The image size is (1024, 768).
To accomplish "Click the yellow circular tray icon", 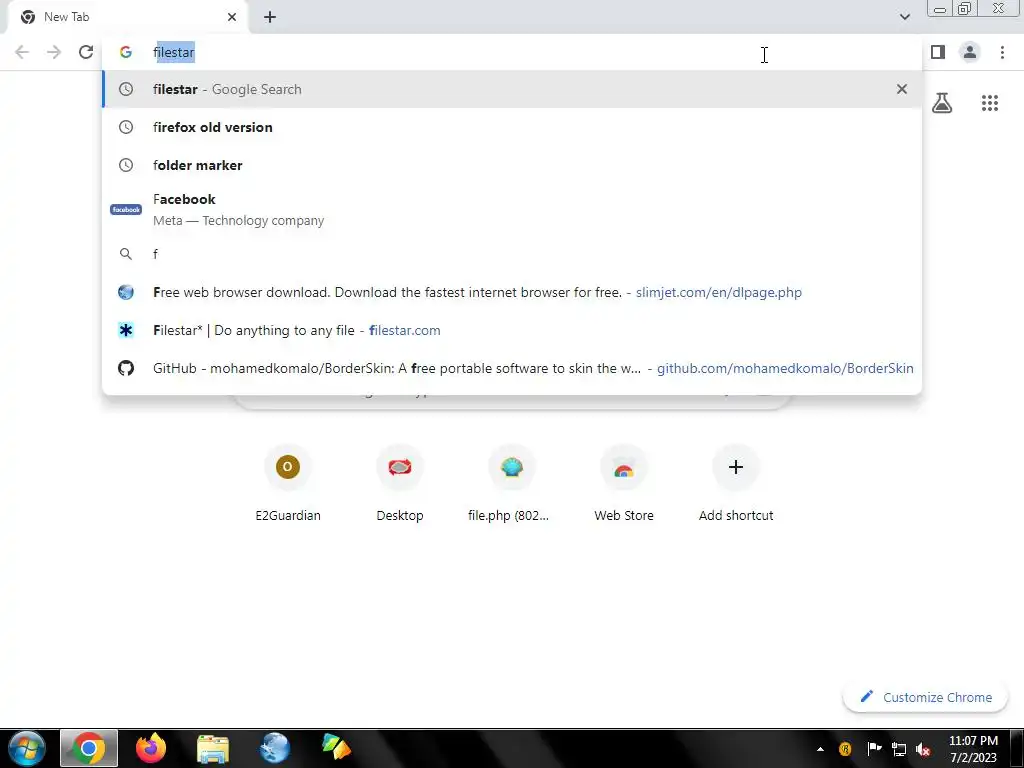I will click(x=845, y=749).
